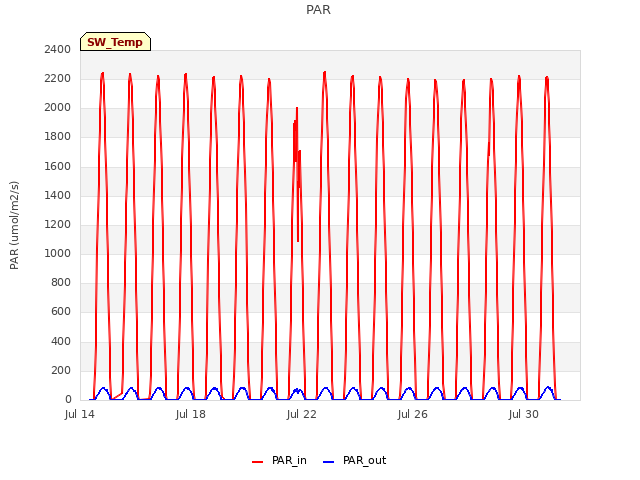640x480 pixels.
Task: Click the 0 y-axis tick label
Action: pos(68,400)
